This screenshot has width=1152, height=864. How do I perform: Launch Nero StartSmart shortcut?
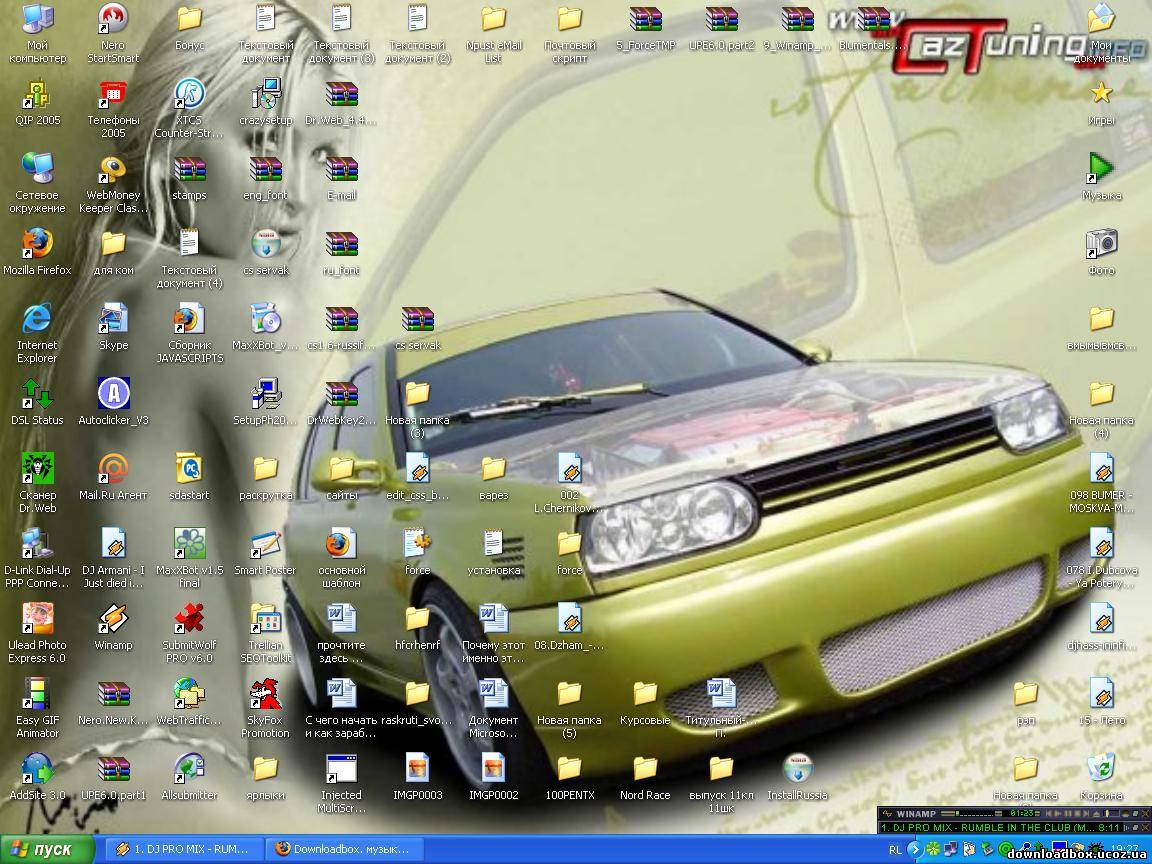coord(113,33)
